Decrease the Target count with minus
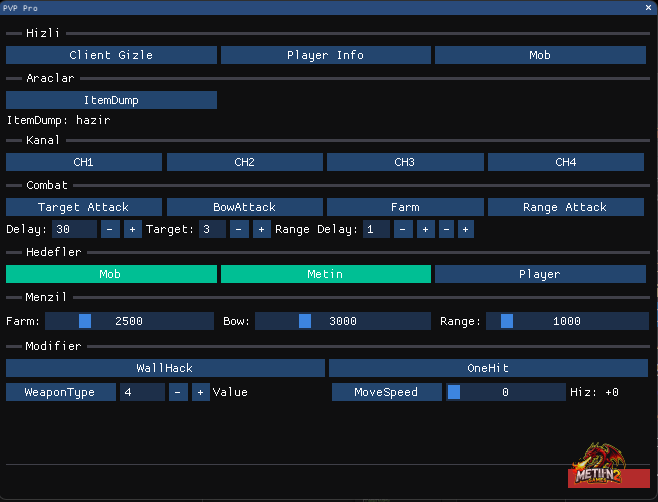 coord(239,229)
